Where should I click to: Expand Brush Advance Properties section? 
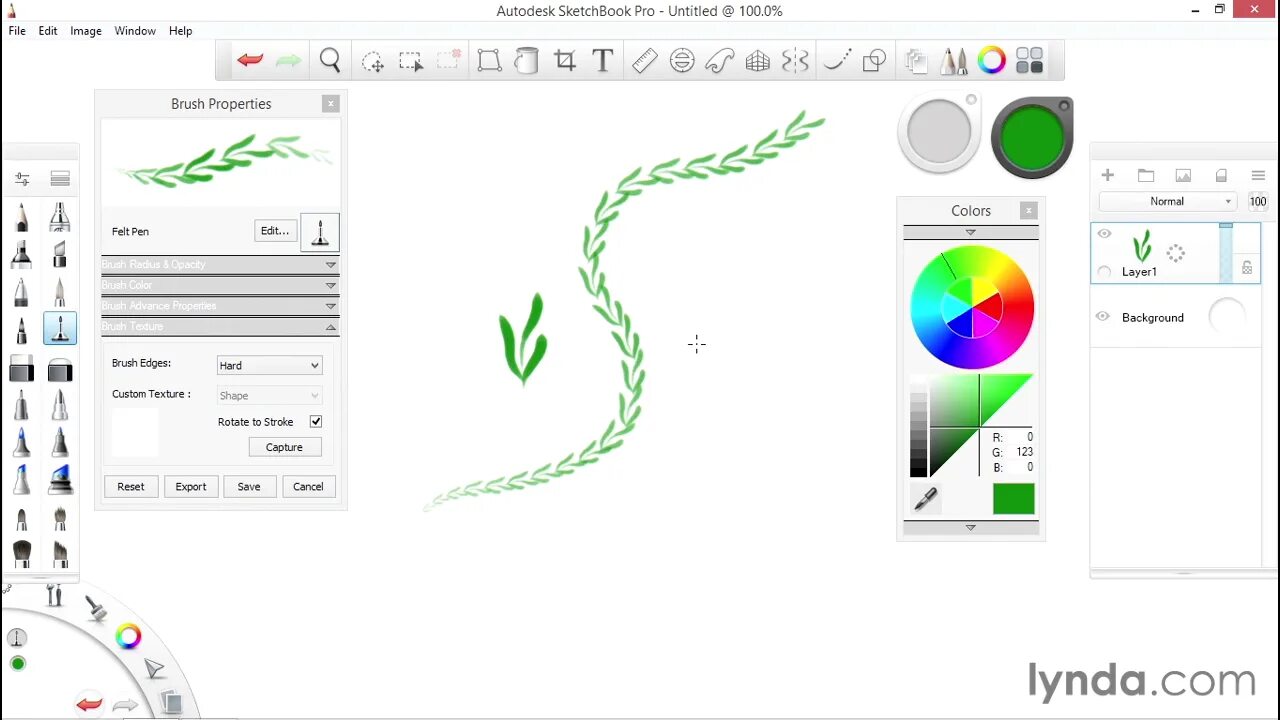pos(220,306)
